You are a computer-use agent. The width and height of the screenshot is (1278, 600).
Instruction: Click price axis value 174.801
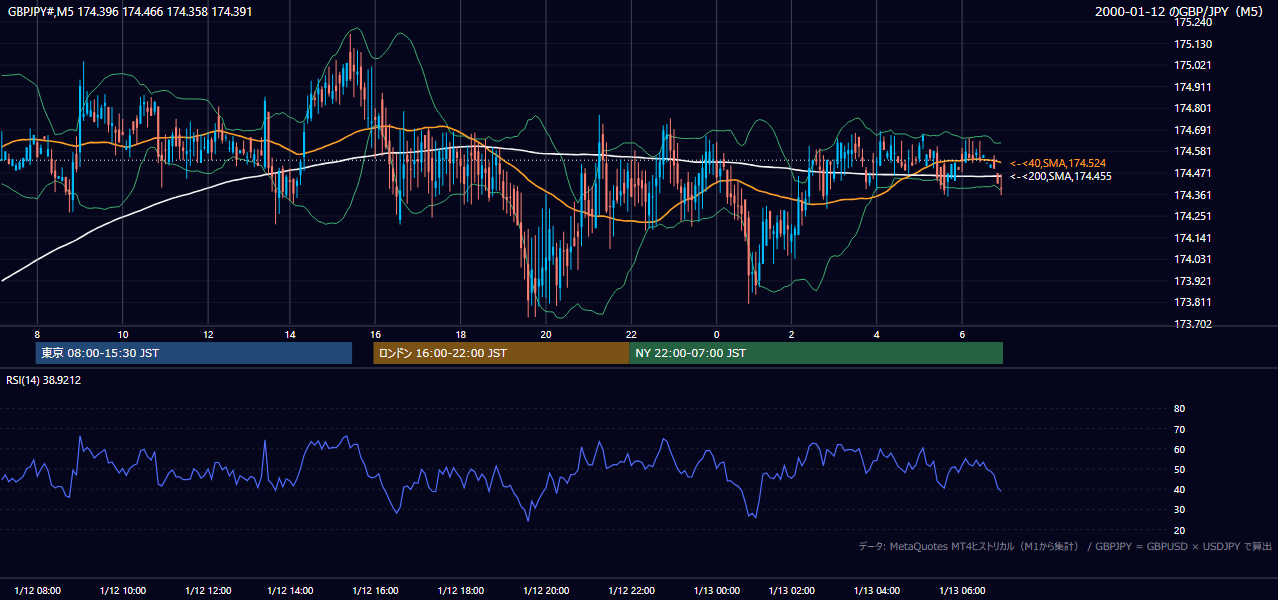(x=1193, y=108)
